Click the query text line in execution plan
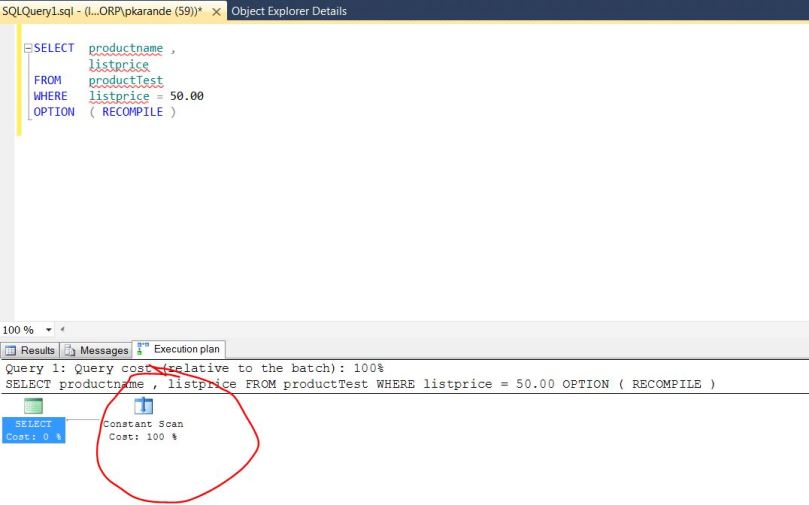 360,384
